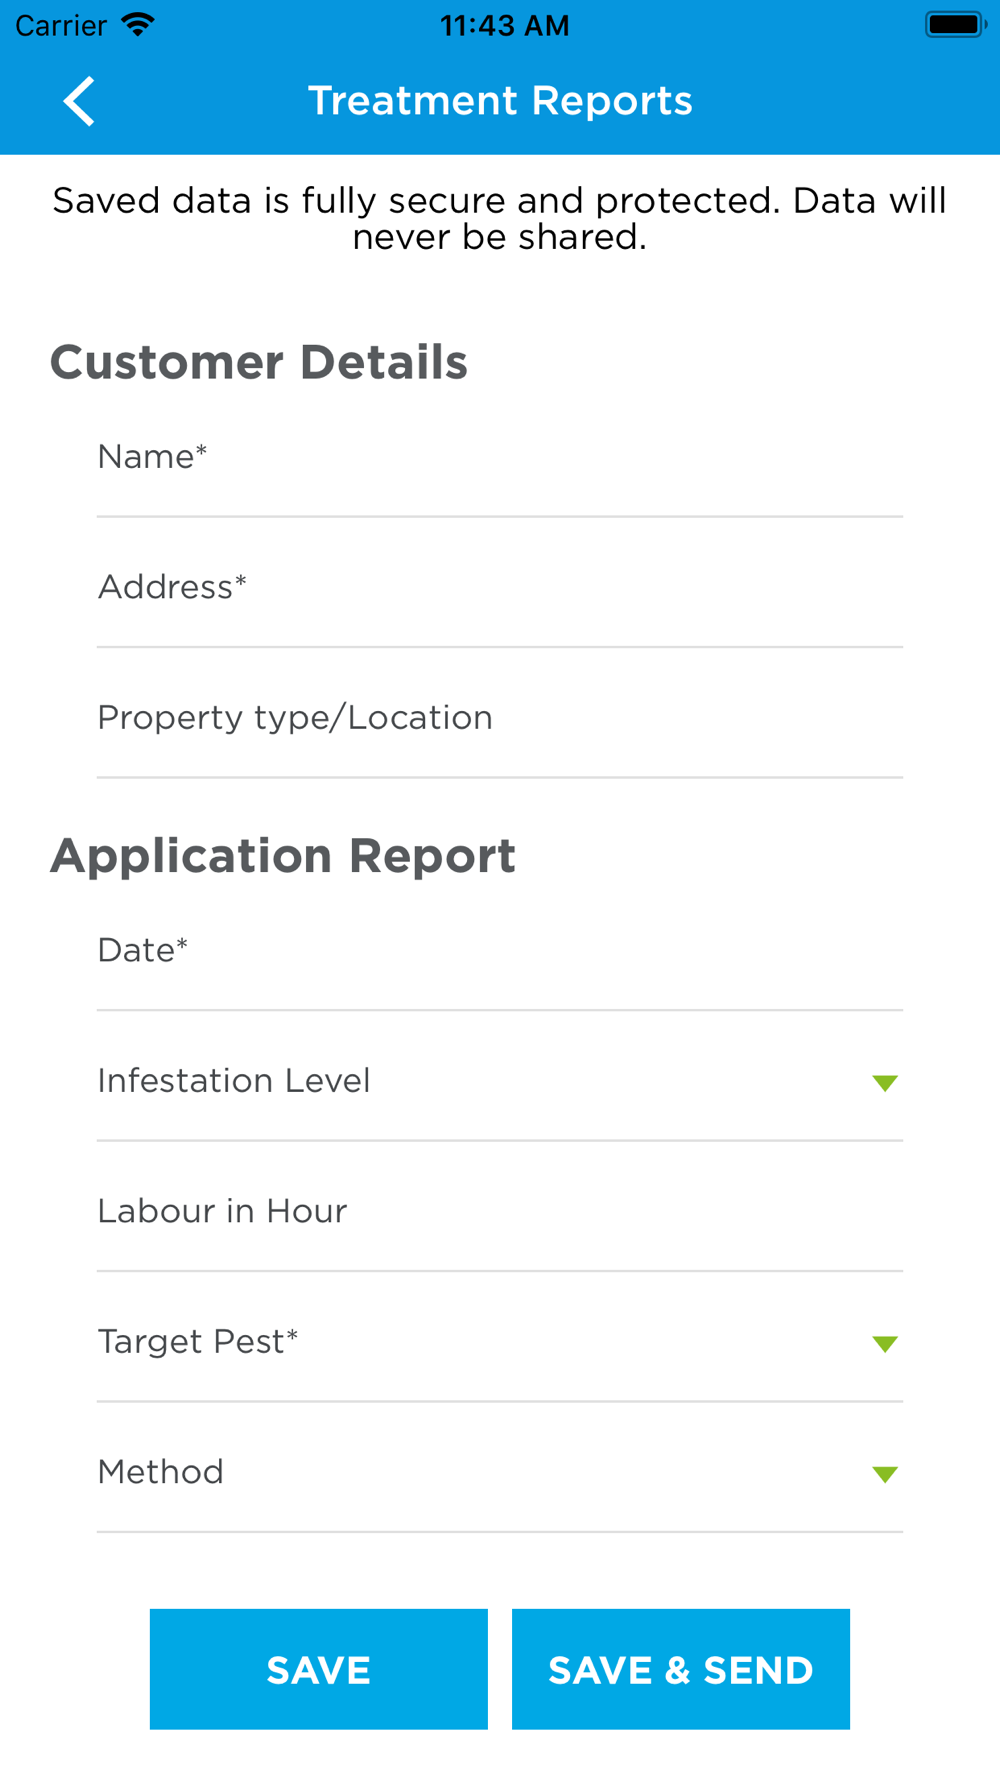Tap the Customer Details heading

[x=259, y=362]
